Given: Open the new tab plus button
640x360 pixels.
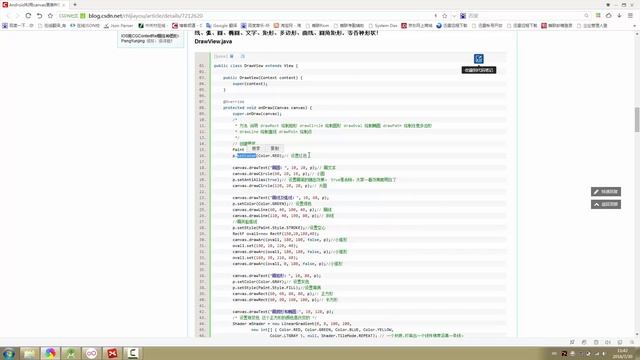Looking at the screenshot, I should (x=75, y=4).
